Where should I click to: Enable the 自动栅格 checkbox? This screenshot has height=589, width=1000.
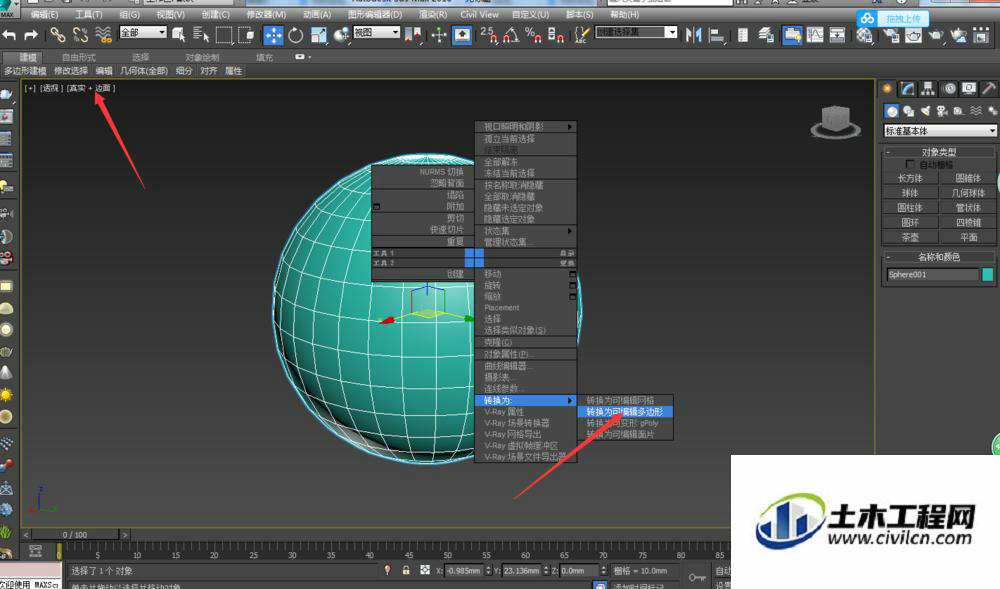click(x=910, y=164)
